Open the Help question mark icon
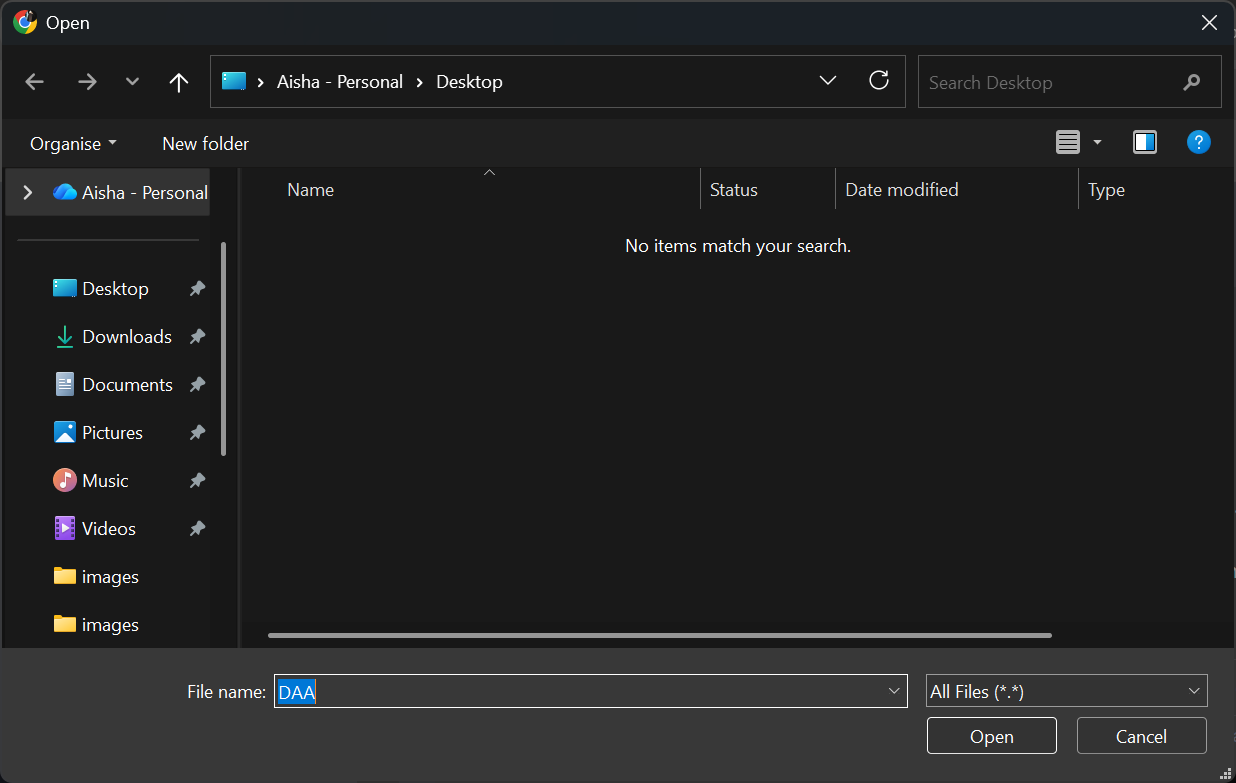The width and height of the screenshot is (1236, 783). [x=1198, y=142]
